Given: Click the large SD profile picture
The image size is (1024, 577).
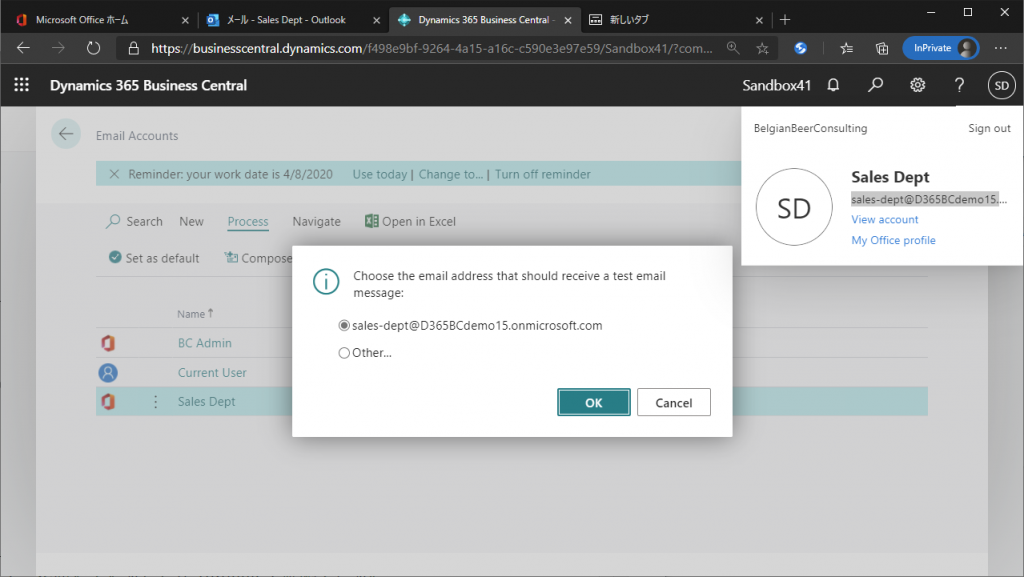Looking at the screenshot, I should (793, 207).
